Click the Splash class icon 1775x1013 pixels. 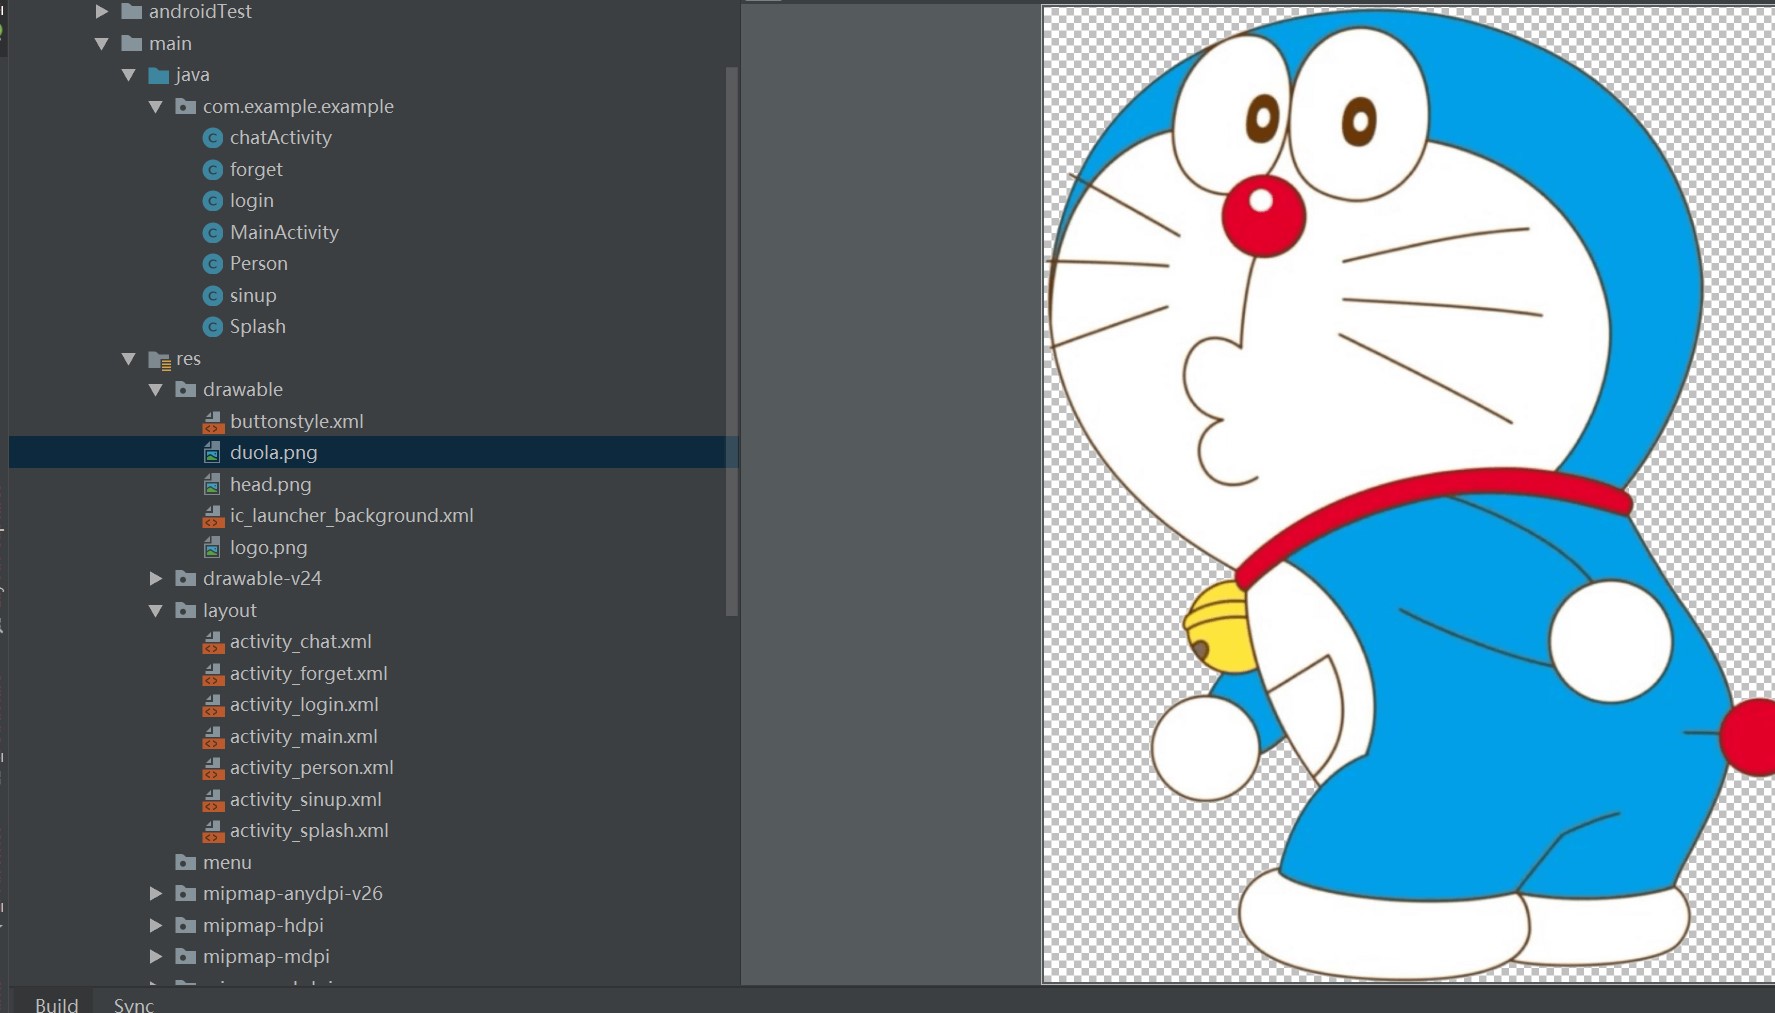point(212,327)
